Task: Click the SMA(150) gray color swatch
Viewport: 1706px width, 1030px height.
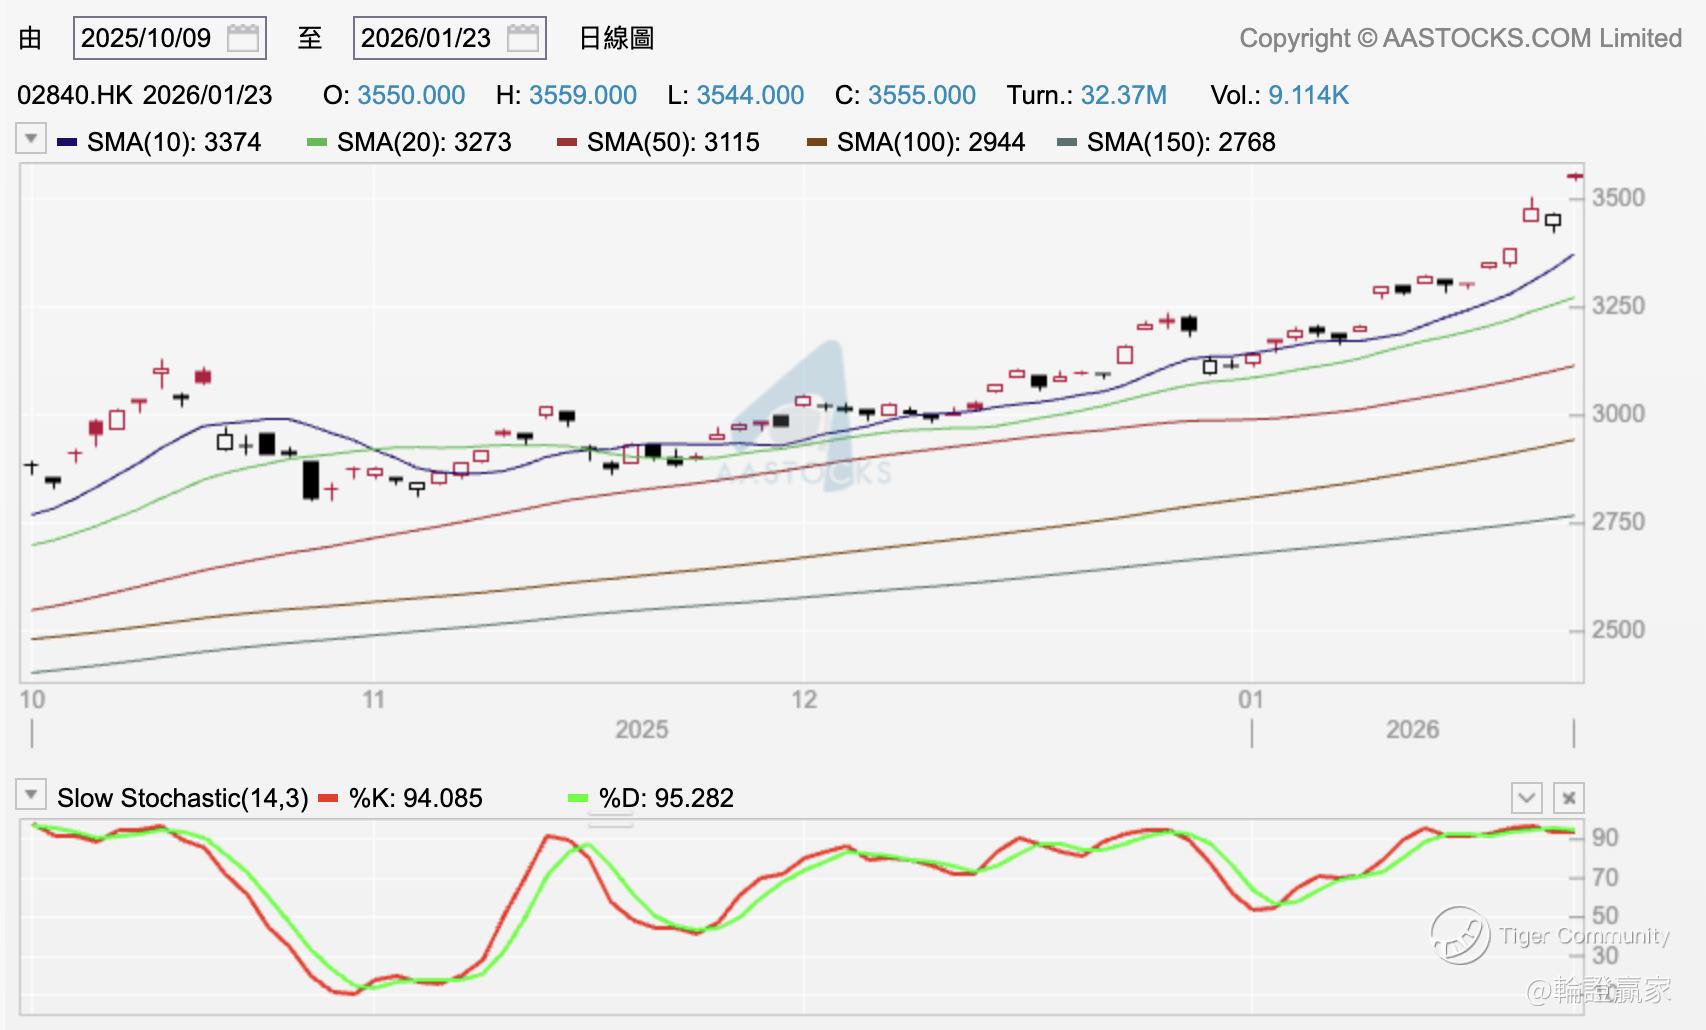Action: click(x=1067, y=143)
